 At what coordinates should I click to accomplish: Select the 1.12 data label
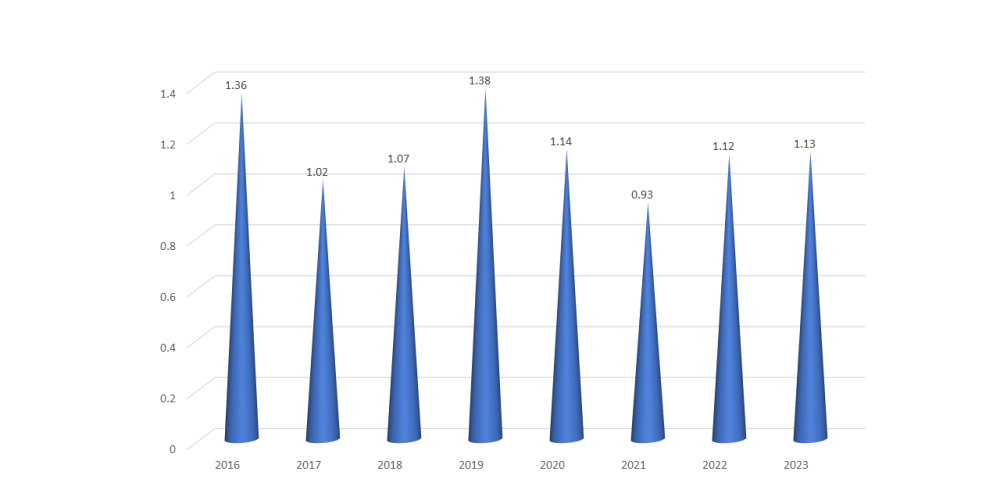pyautogui.click(x=723, y=146)
